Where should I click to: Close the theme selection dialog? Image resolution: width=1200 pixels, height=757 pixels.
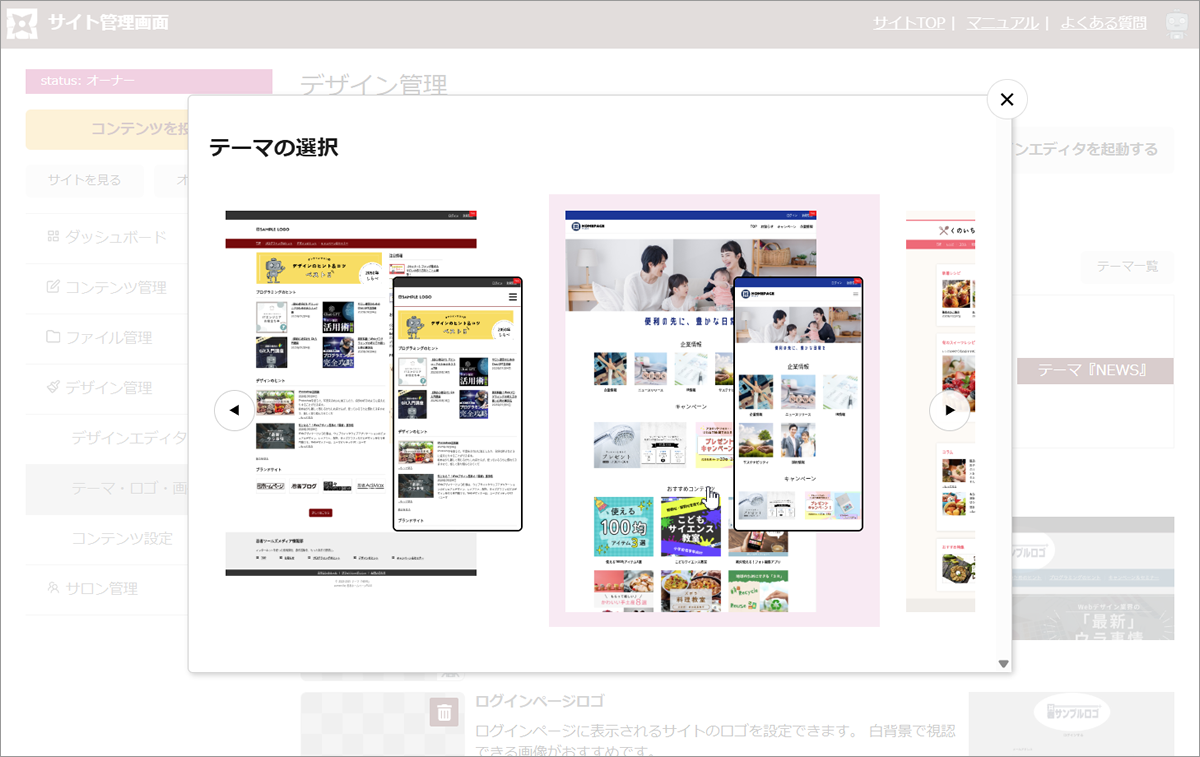[1007, 99]
